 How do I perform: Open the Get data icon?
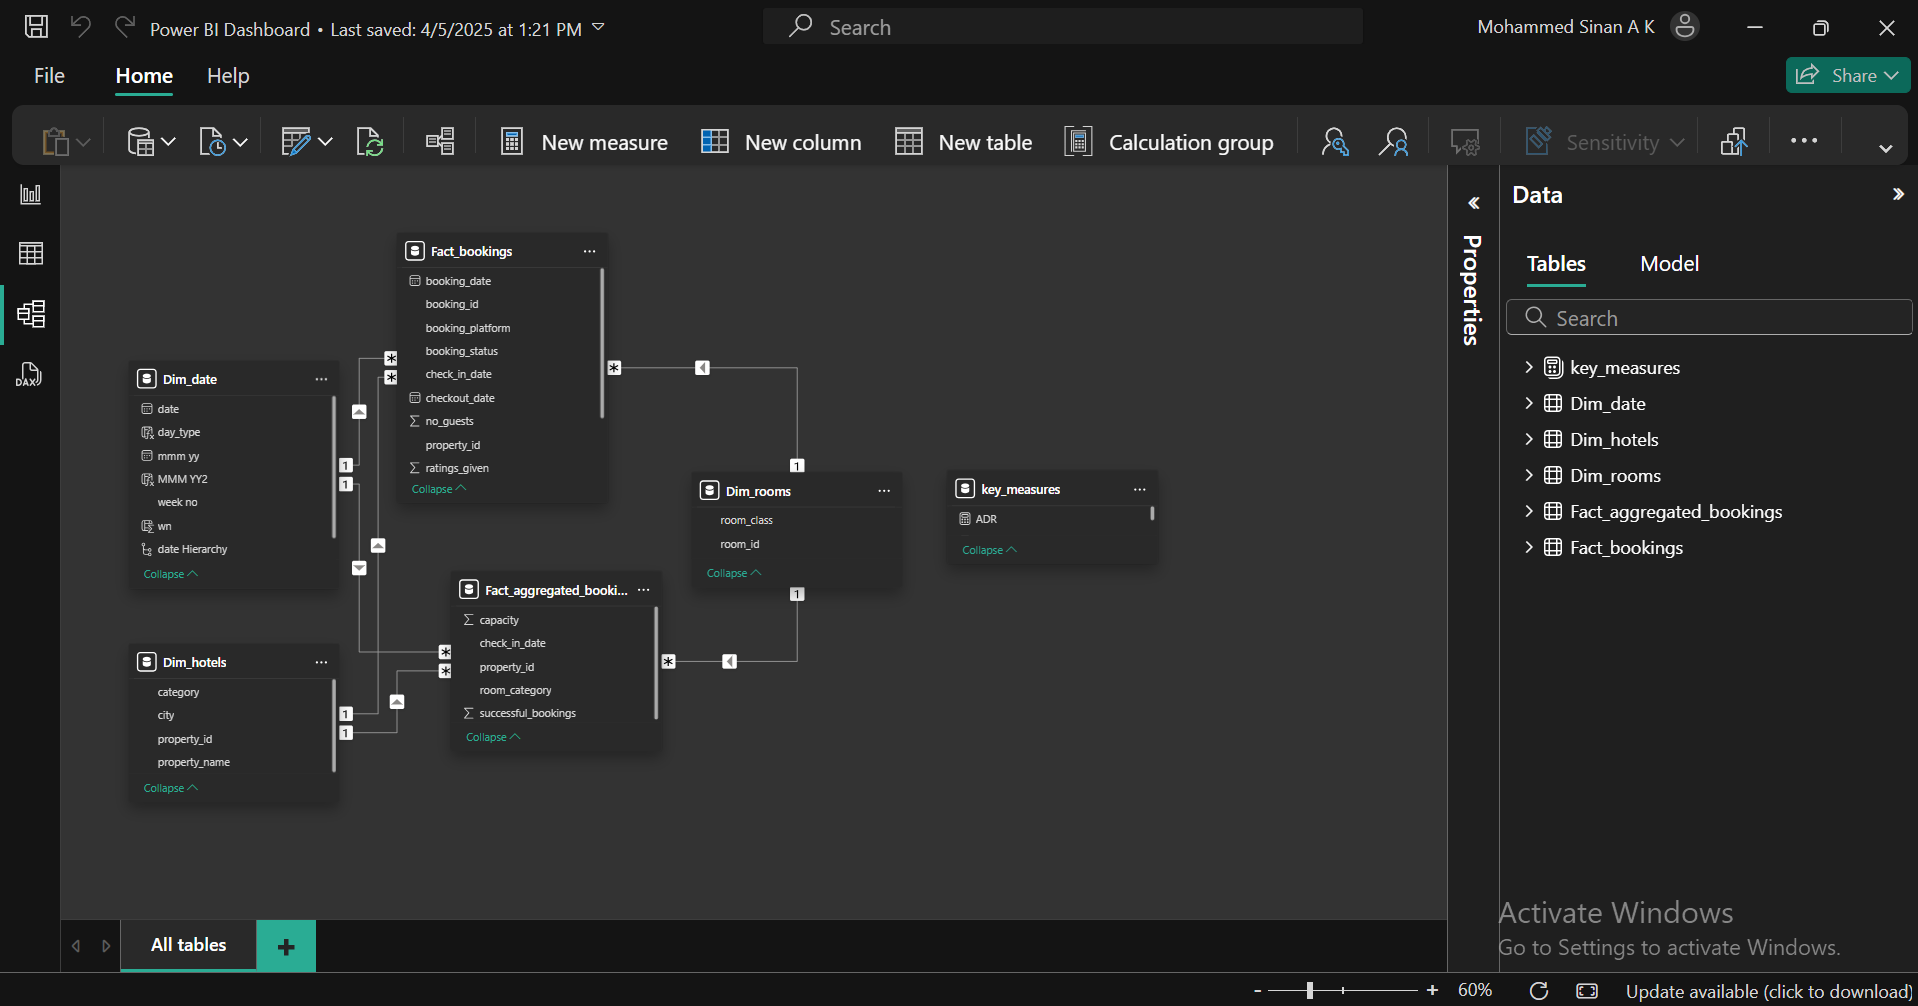tap(141, 142)
